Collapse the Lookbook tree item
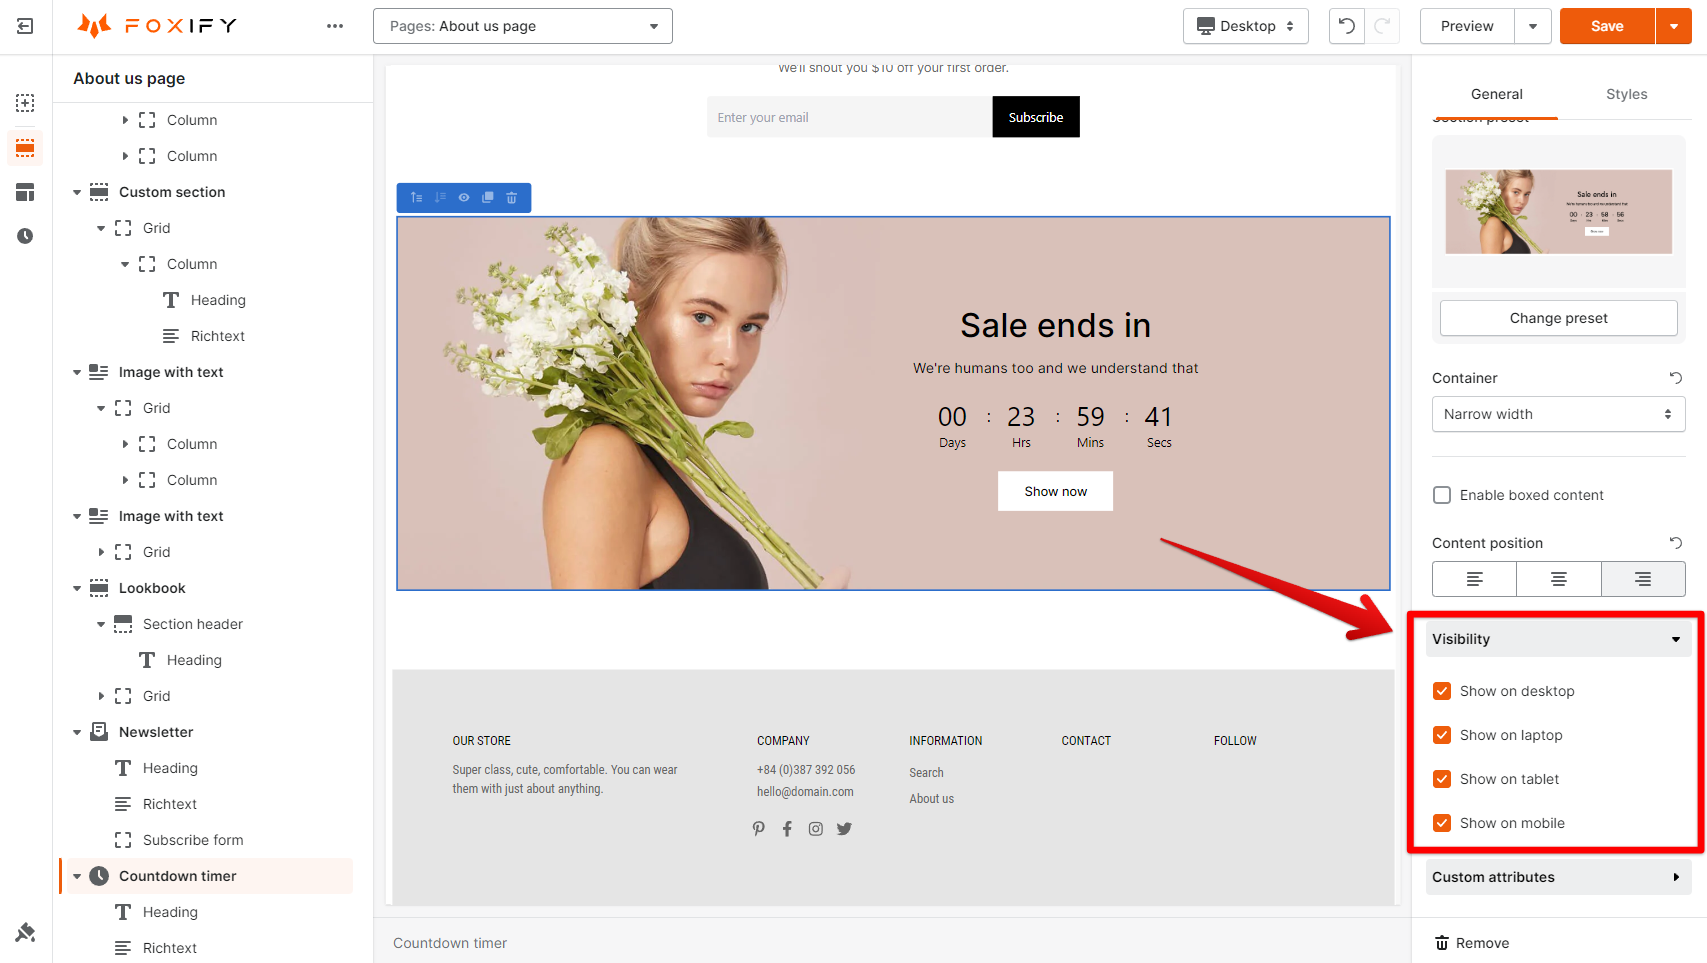The width and height of the screenshot is (1707, 963). click(77, 588)
